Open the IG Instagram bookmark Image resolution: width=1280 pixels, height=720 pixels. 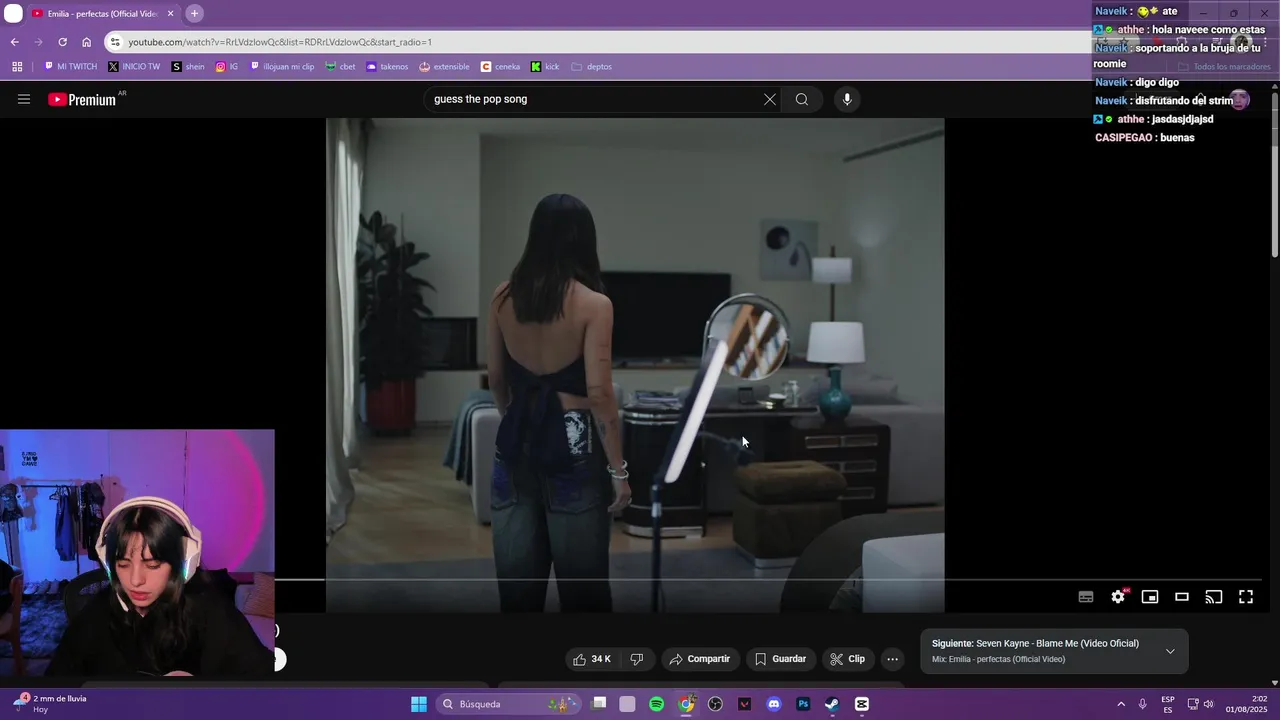[x=227, y=67]
